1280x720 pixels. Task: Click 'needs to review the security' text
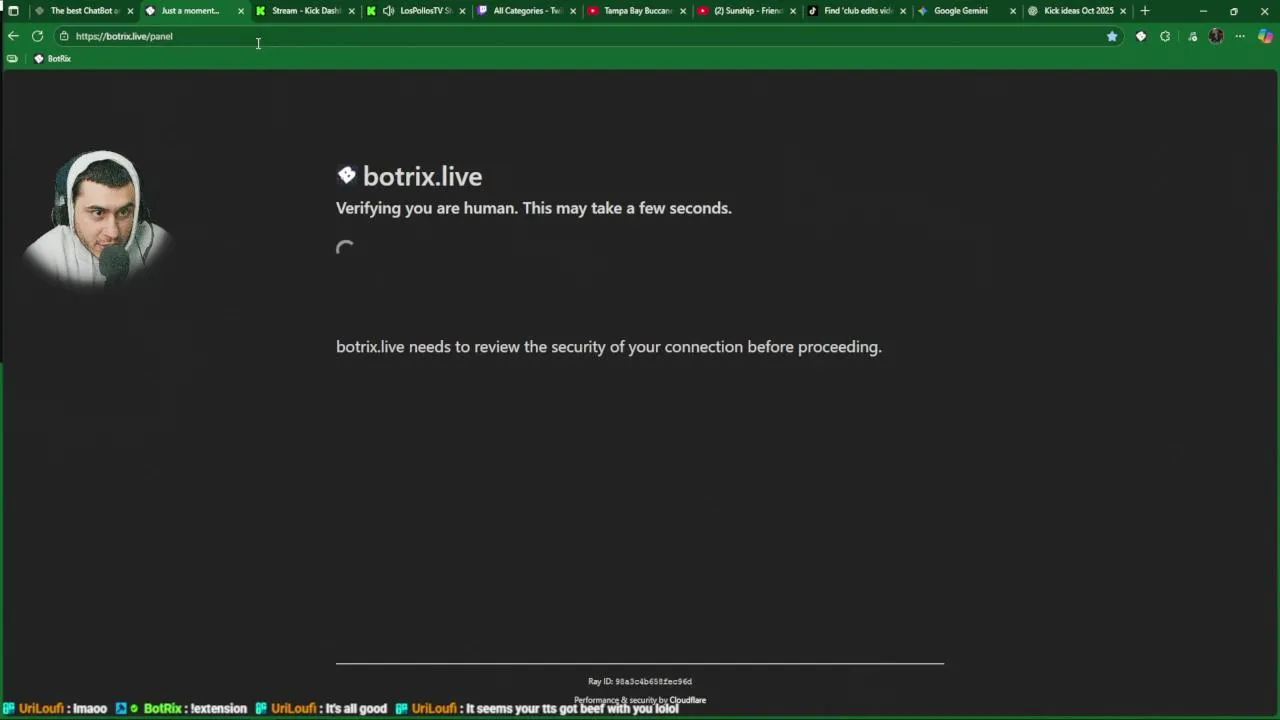pyautogui.click(x=609, y=347)
